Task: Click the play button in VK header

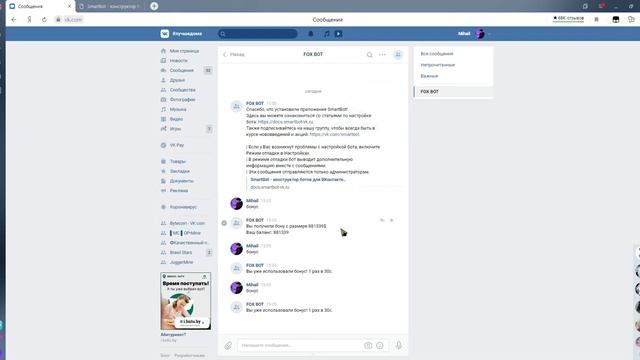Action: point(338,34)
